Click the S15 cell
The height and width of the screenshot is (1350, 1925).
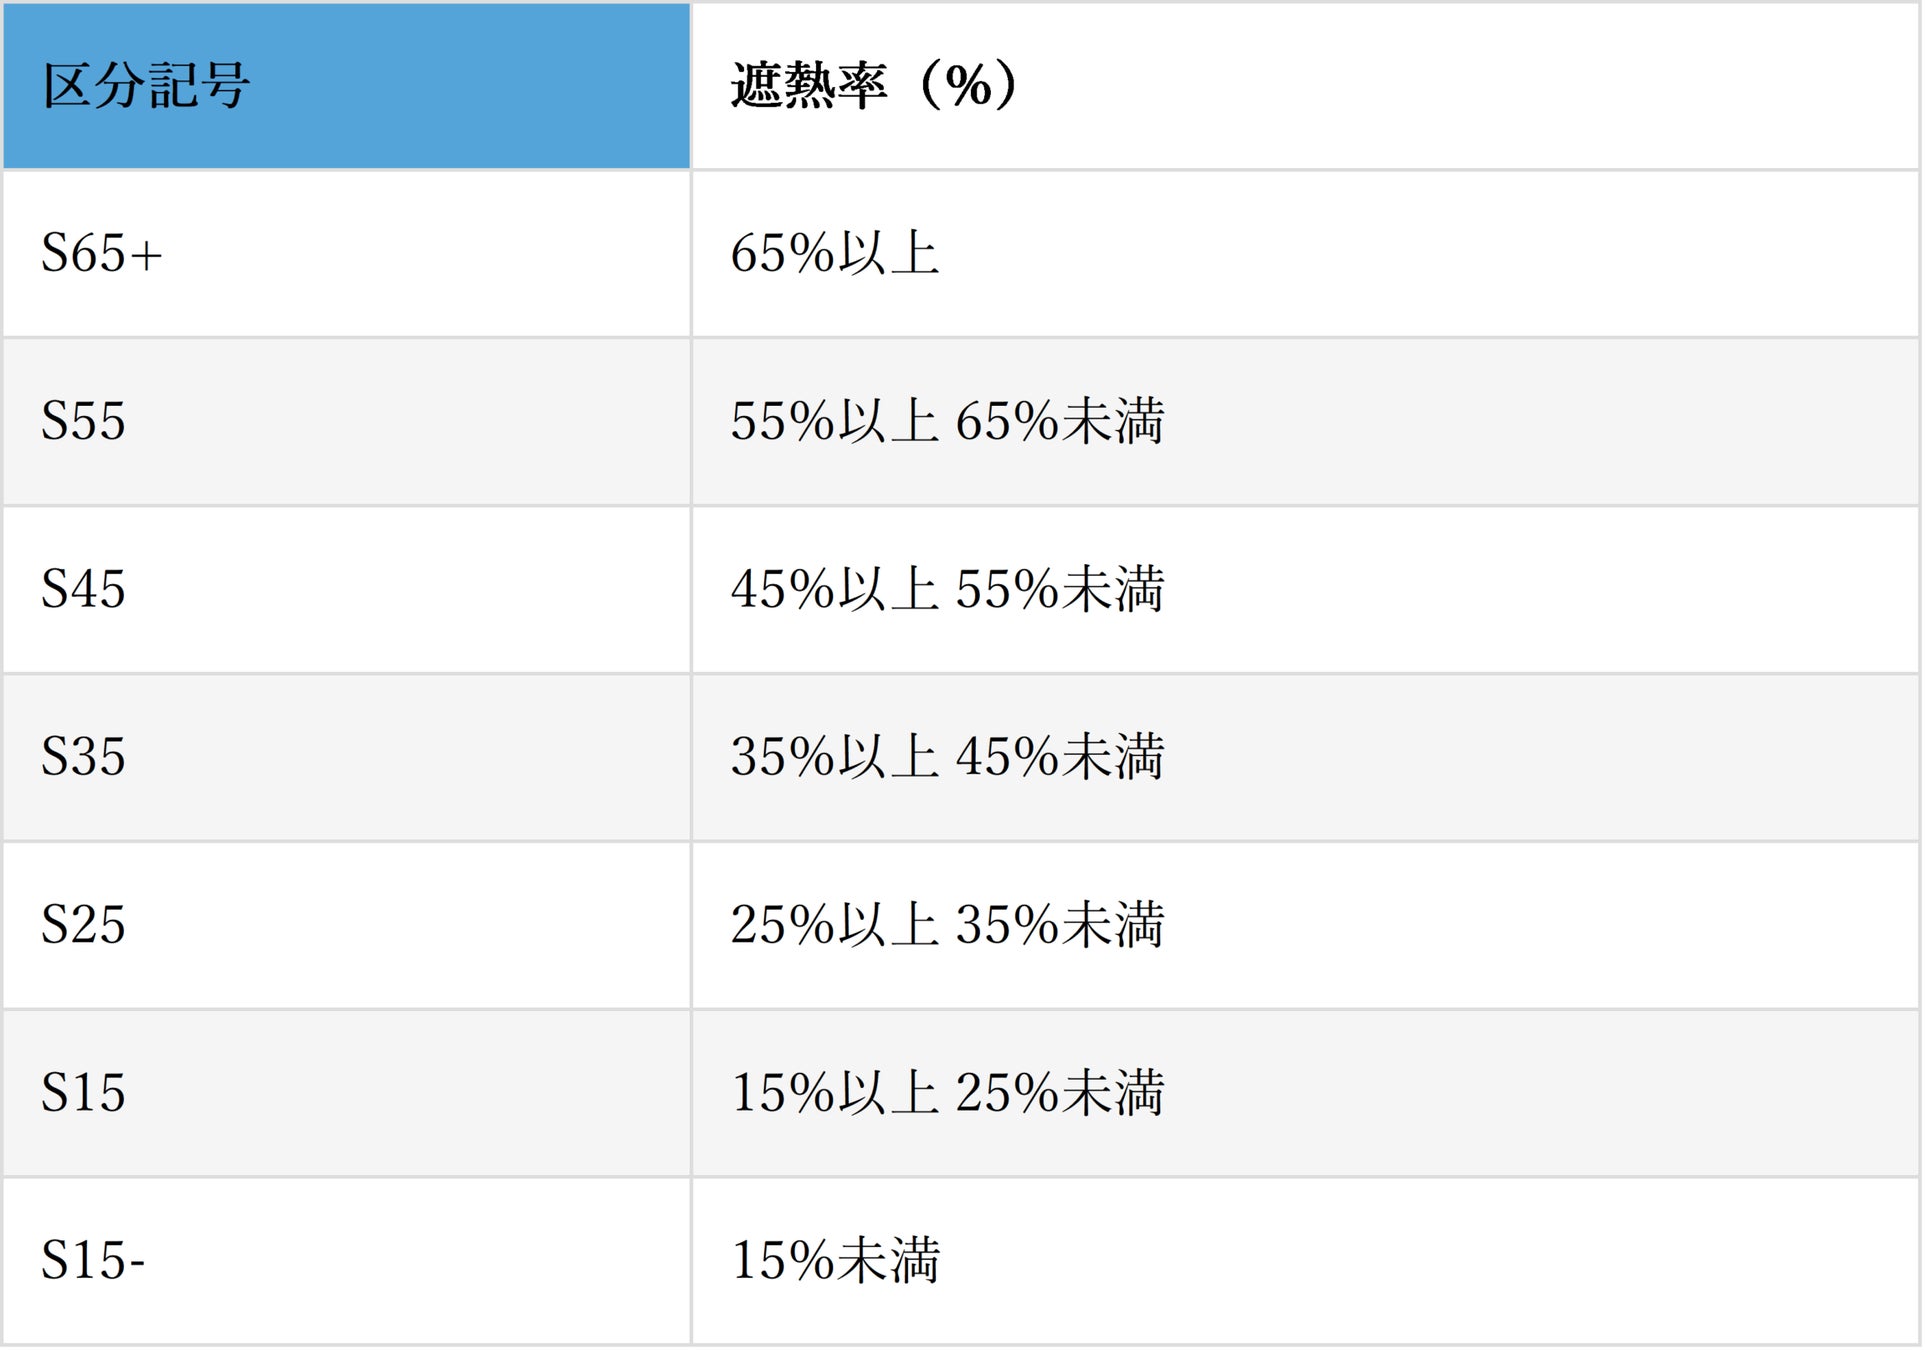tap(346, 1094)
